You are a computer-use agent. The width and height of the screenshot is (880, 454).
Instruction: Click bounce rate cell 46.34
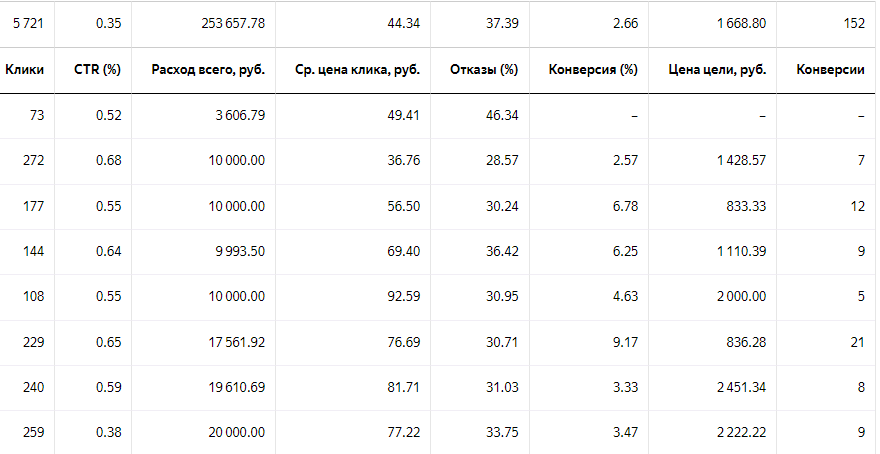pyautogui.click(x=502, y=115)
